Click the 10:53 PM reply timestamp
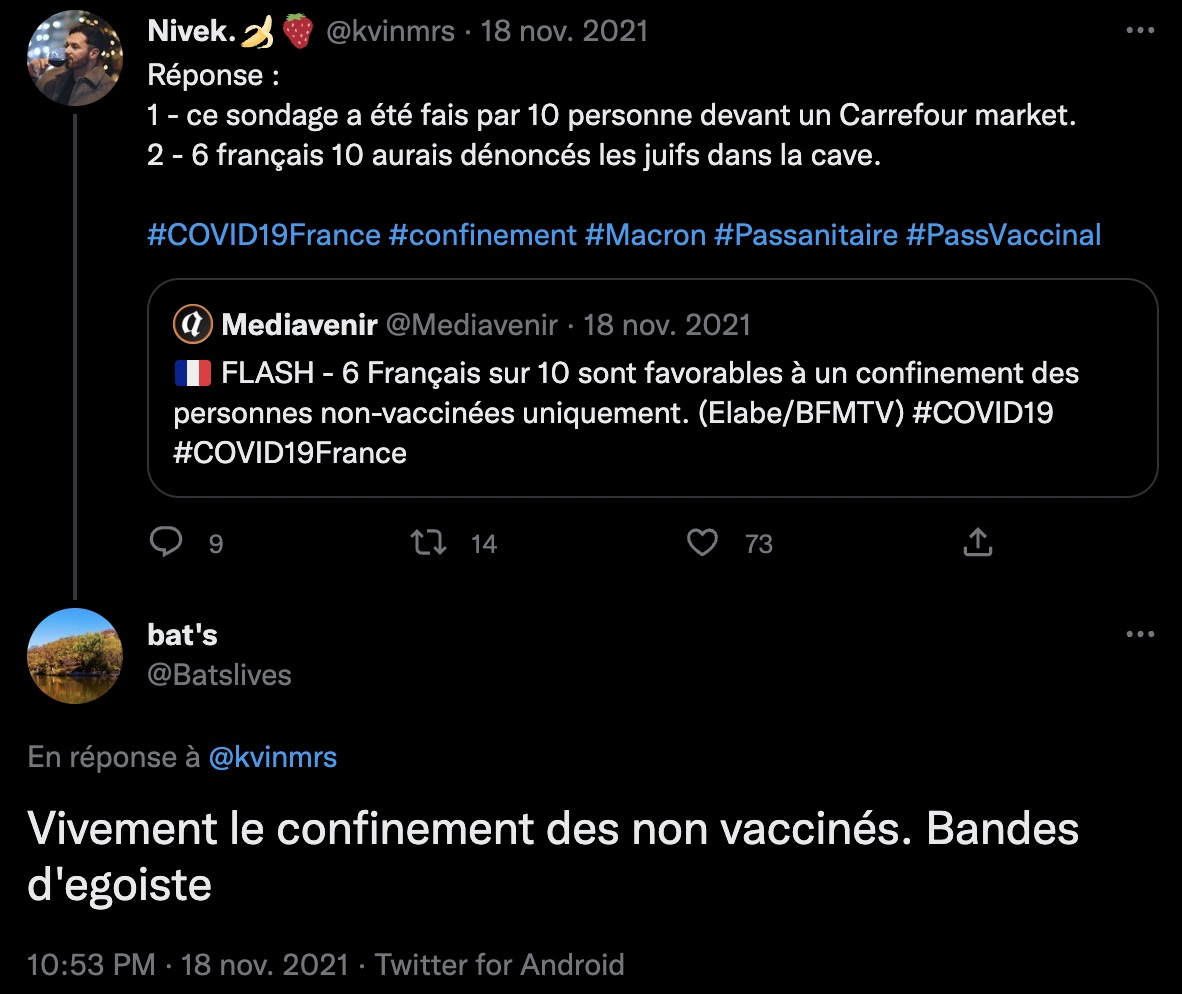This screenshot has width=1182, height=994. point(91,965)
